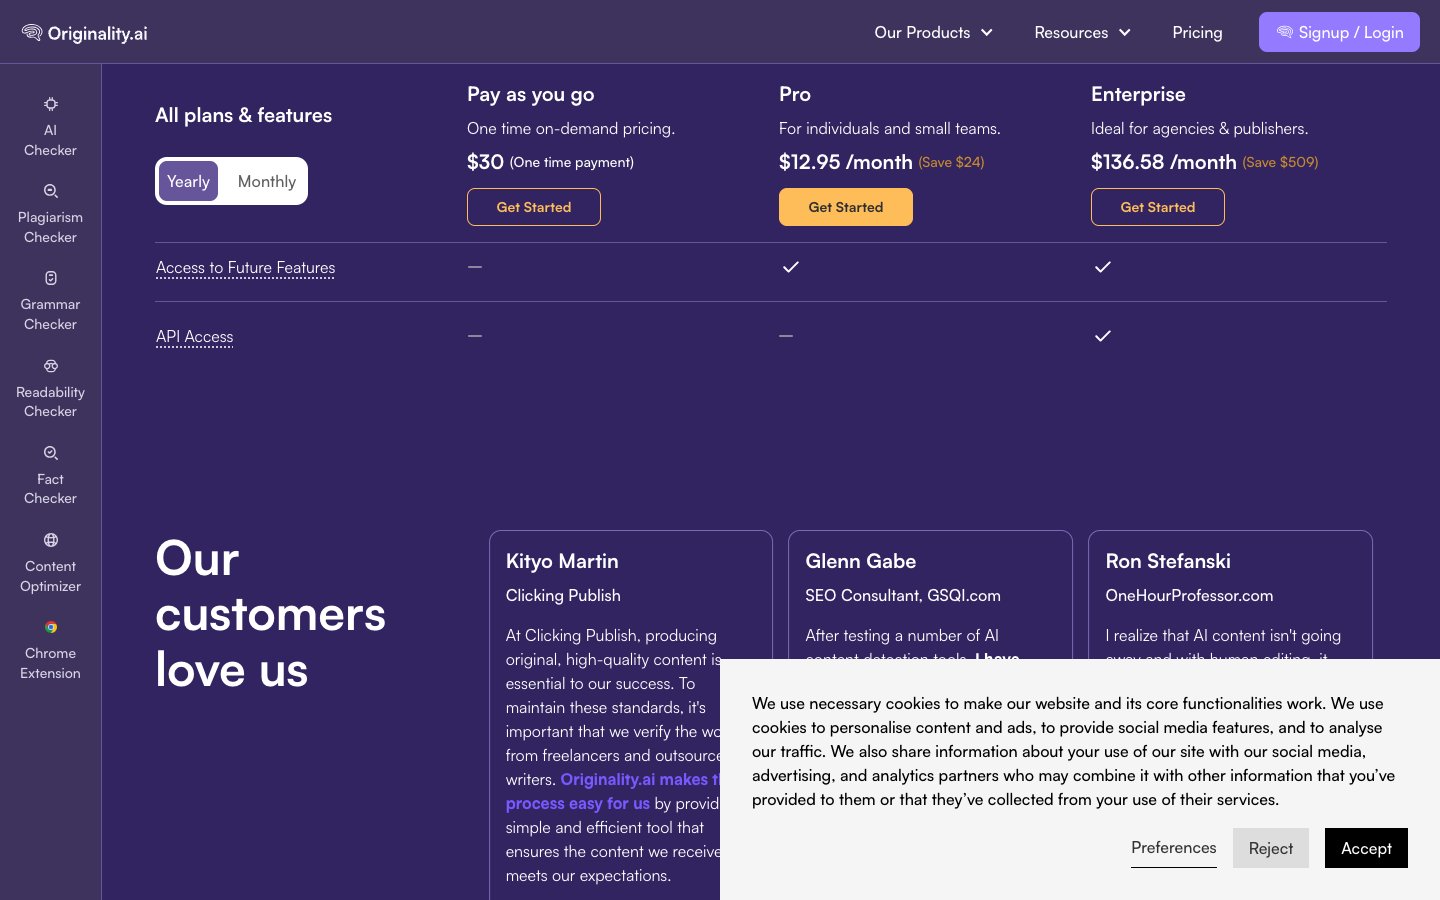This screenshot has width=1440, height=900.
Task: Open the Plagiarism Checker sidebar icon
Action: (x=51, y=191)
